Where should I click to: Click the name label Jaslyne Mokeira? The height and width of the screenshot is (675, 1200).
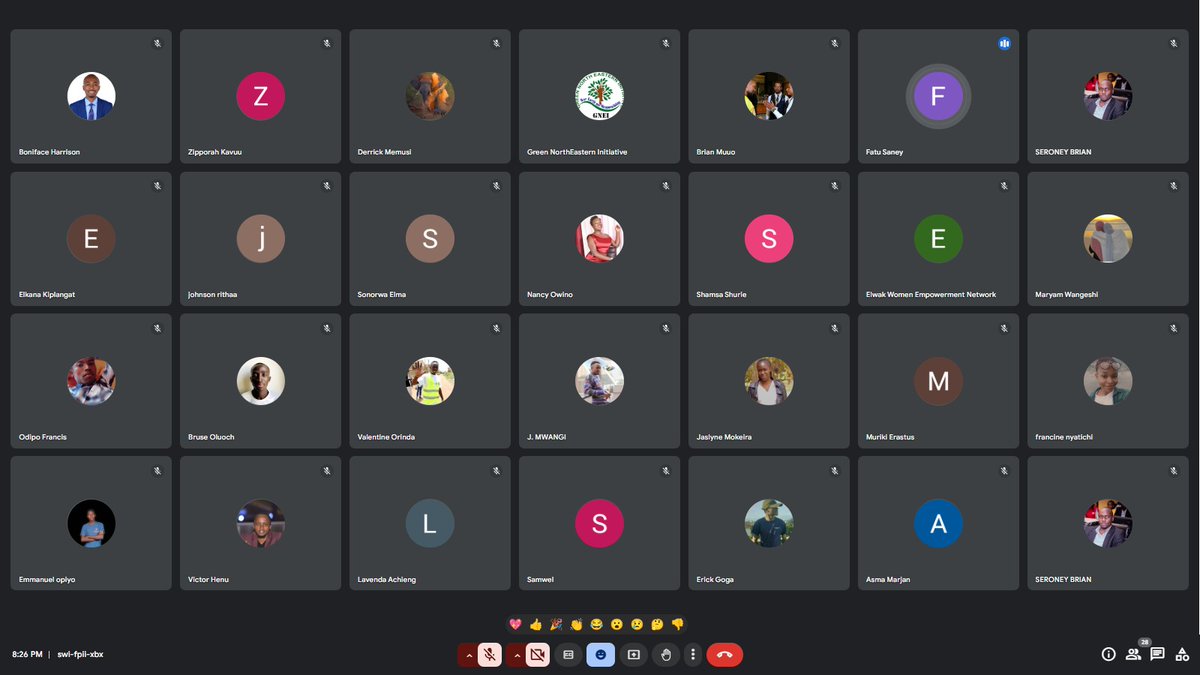tap(724, 437)
